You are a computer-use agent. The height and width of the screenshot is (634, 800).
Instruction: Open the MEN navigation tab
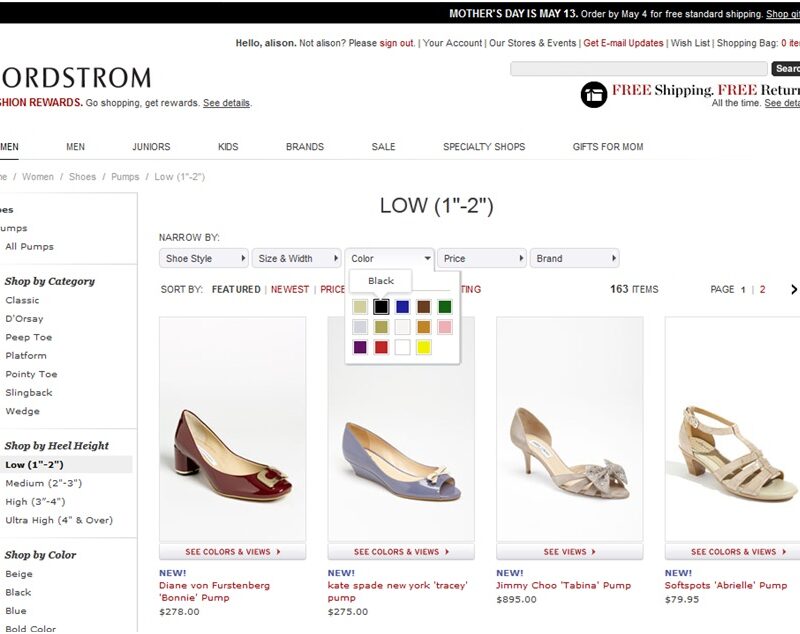[76, 147]
